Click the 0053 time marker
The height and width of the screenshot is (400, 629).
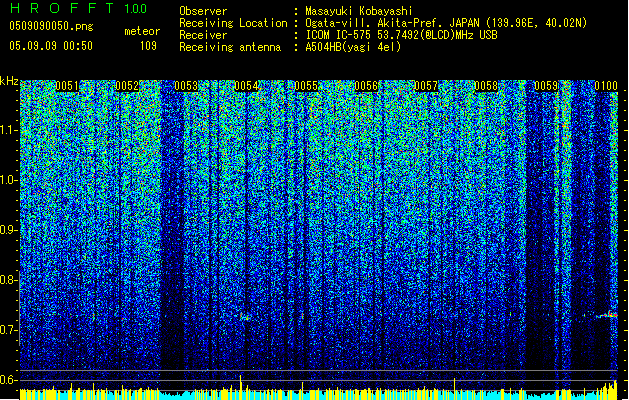[186, 86]
